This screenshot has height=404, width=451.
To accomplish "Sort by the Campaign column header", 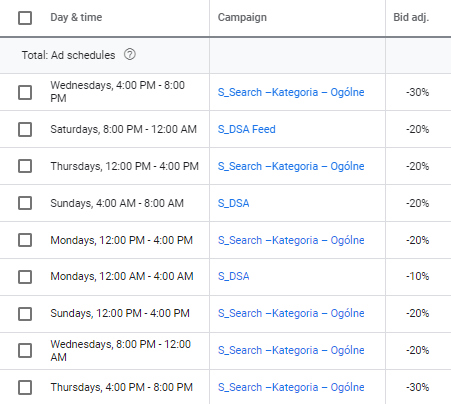I will pyautogui.click(x=242, y=17).
